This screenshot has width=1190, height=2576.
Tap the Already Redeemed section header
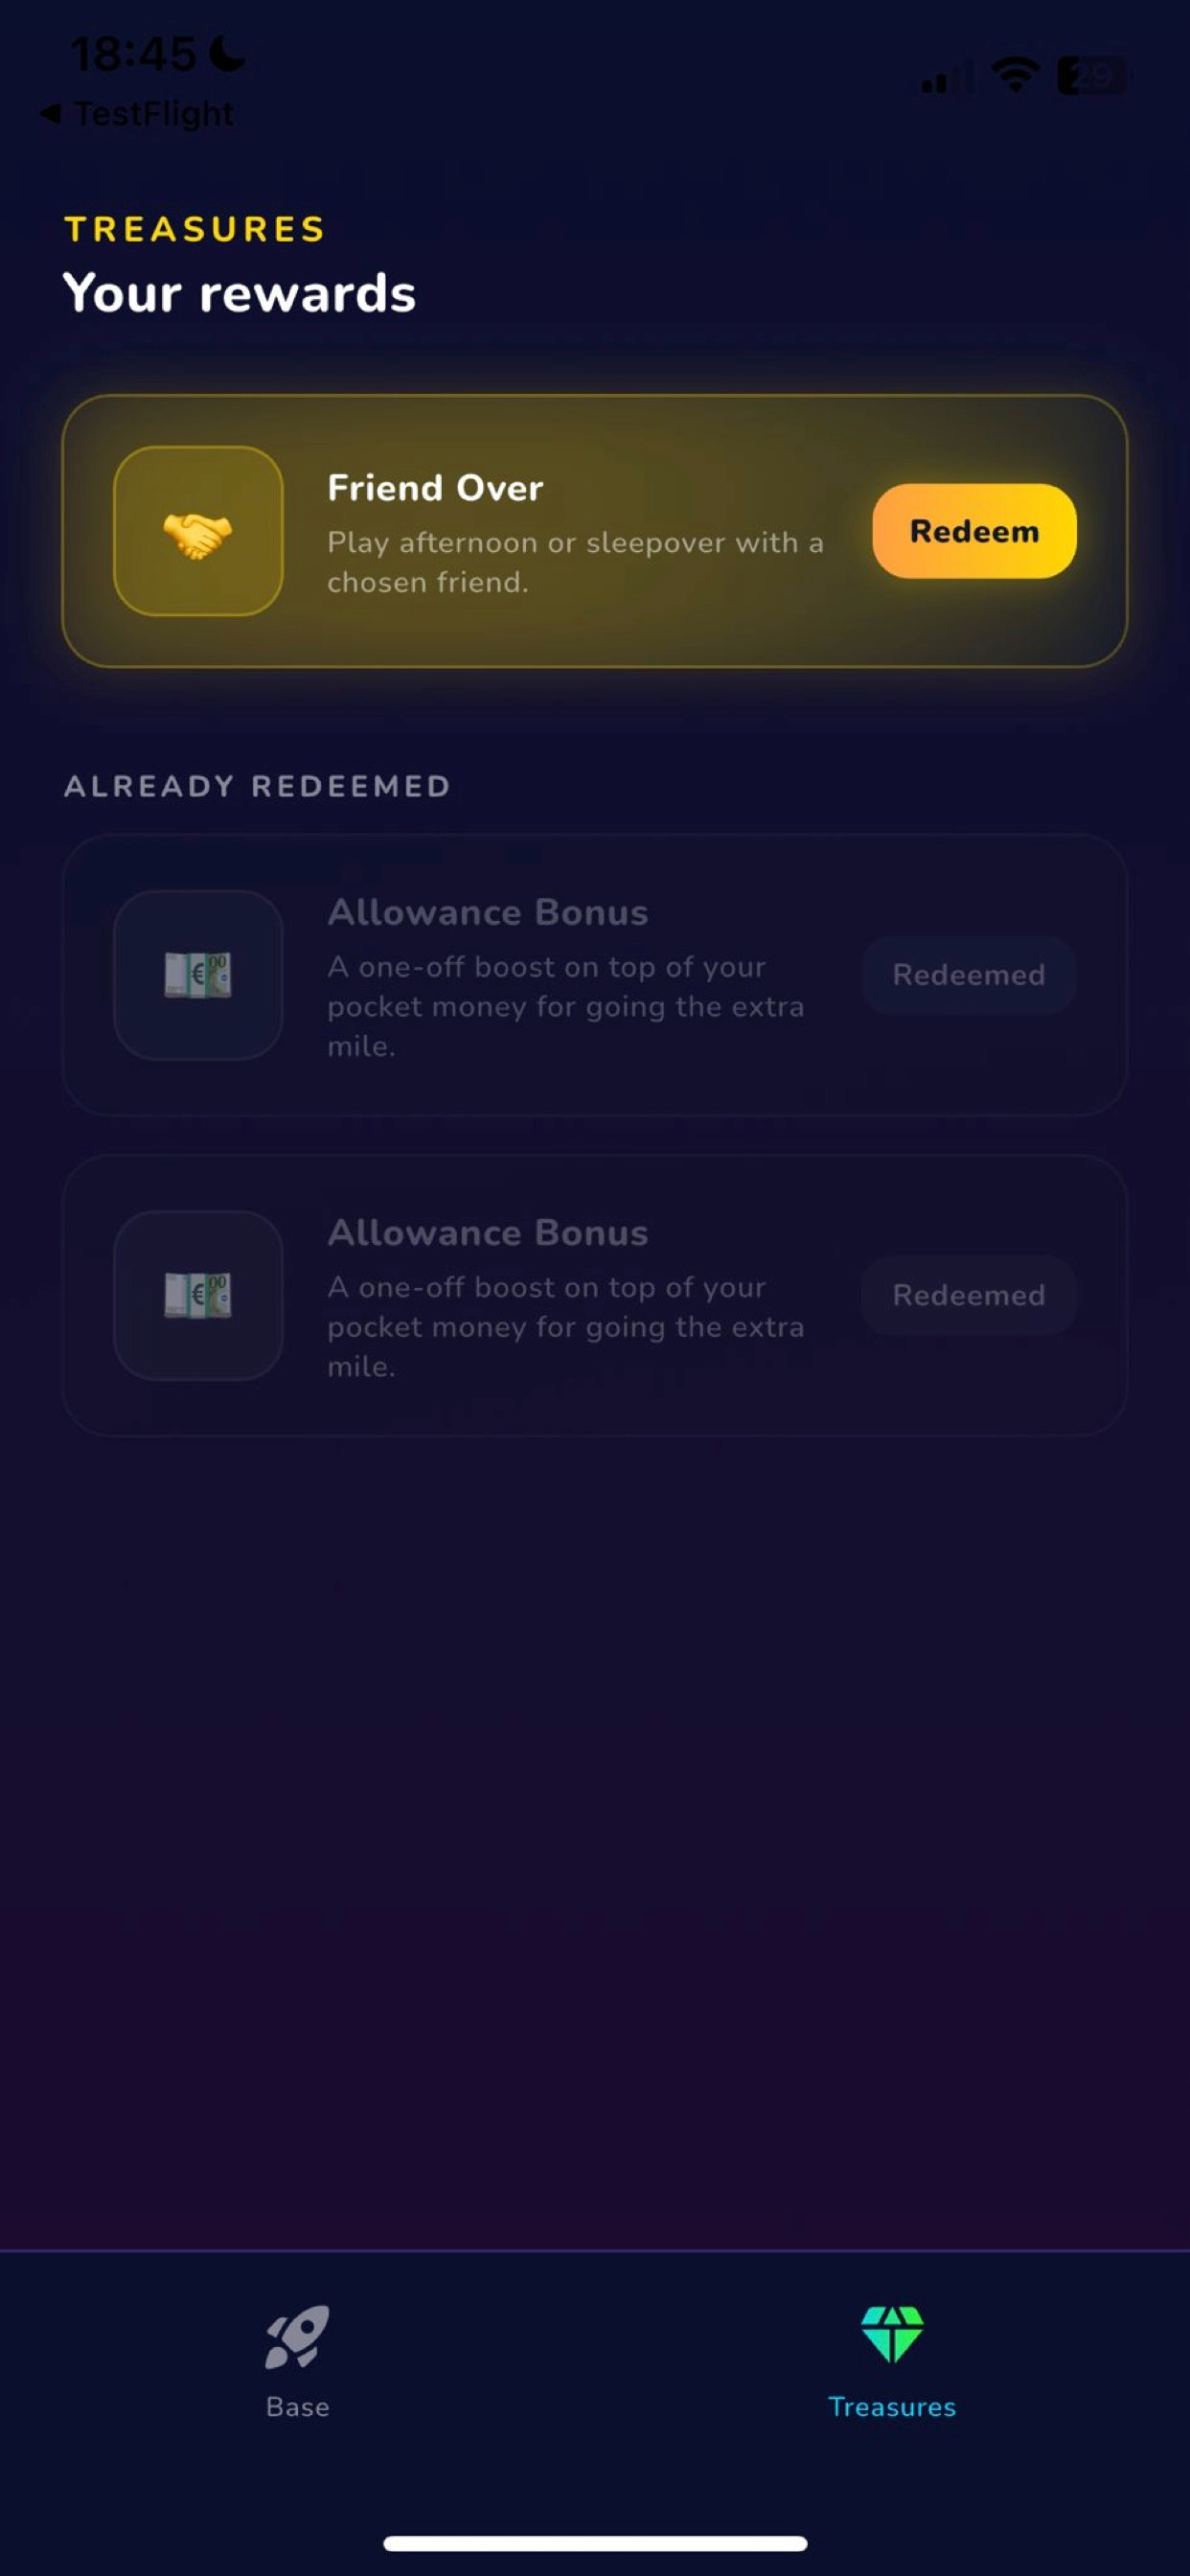[258, 786]
